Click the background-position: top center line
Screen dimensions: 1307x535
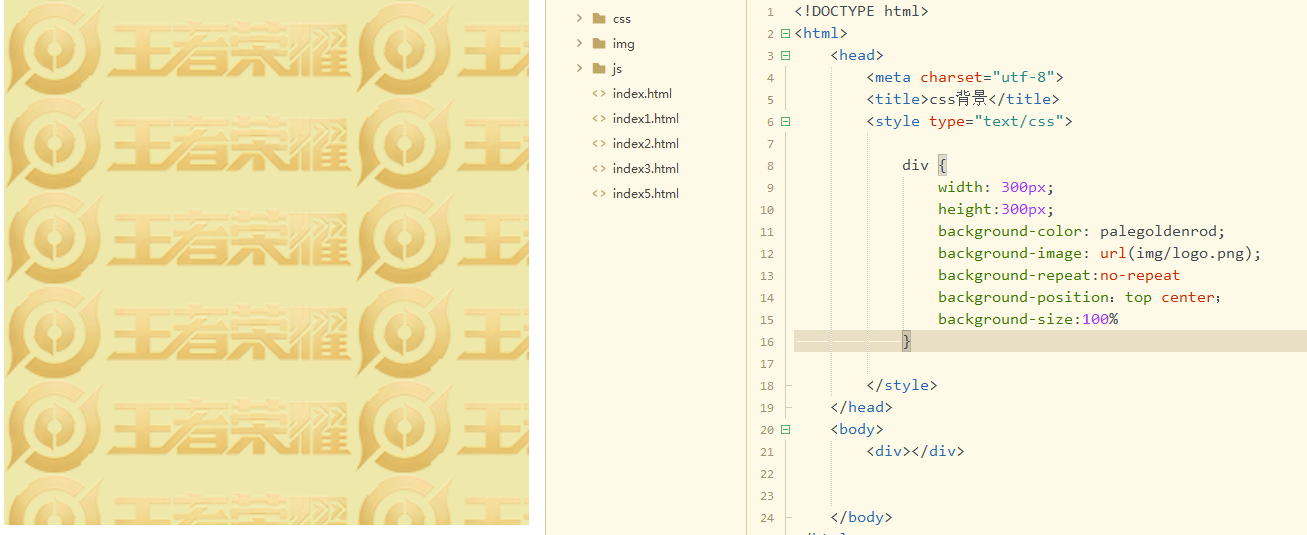1080,297
